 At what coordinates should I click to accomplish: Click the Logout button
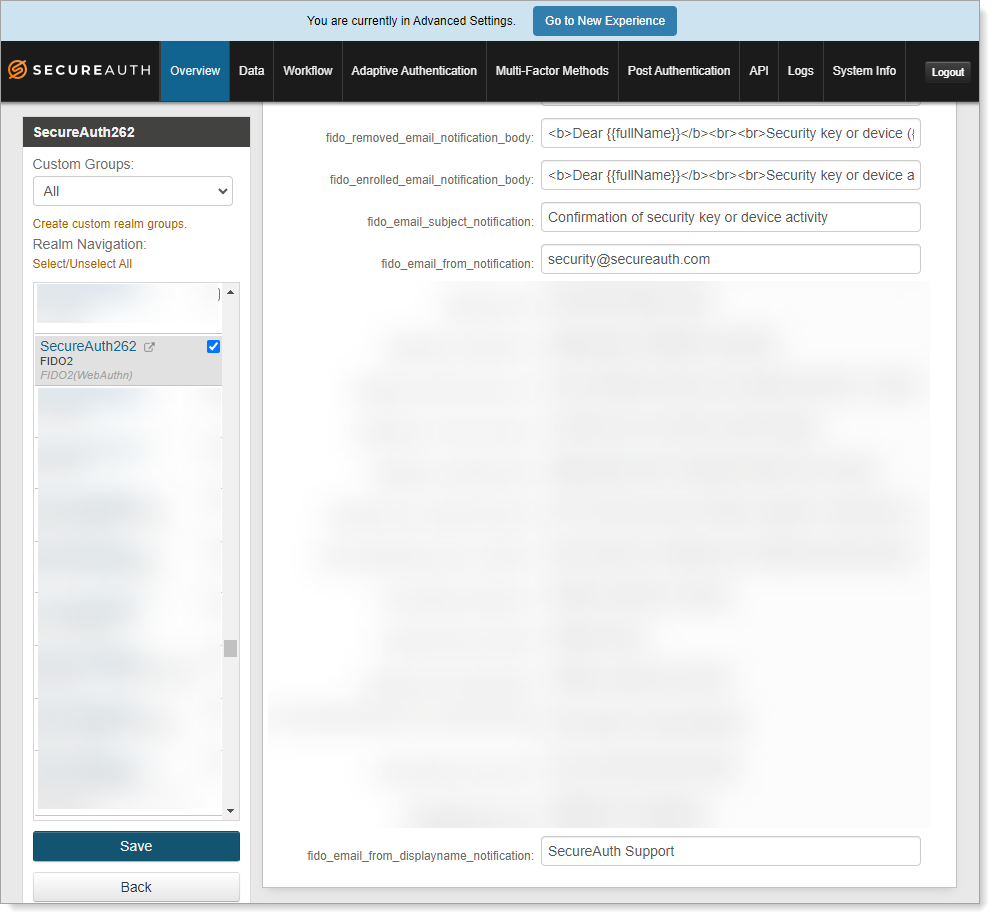947,71
